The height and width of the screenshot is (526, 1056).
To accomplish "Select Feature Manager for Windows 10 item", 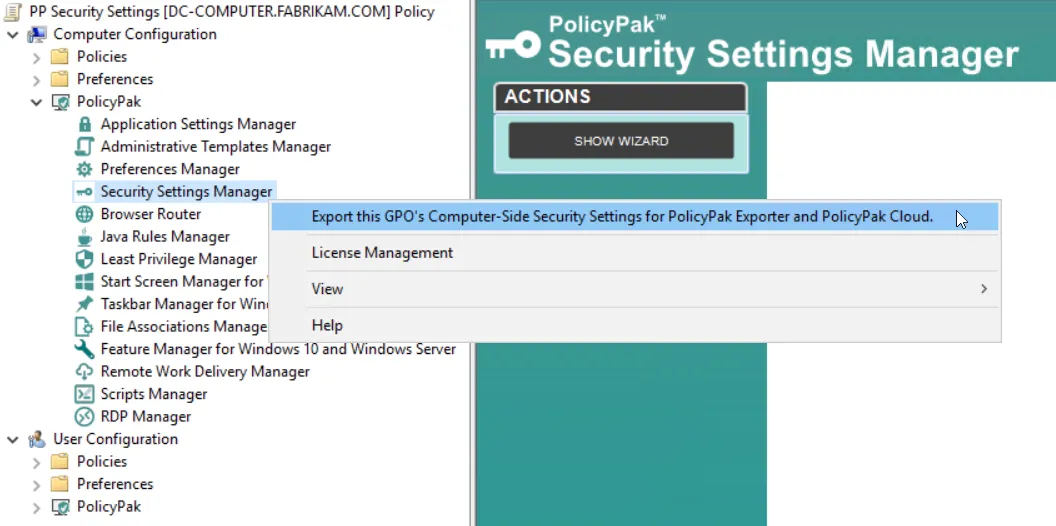I will tap(278, 350).
